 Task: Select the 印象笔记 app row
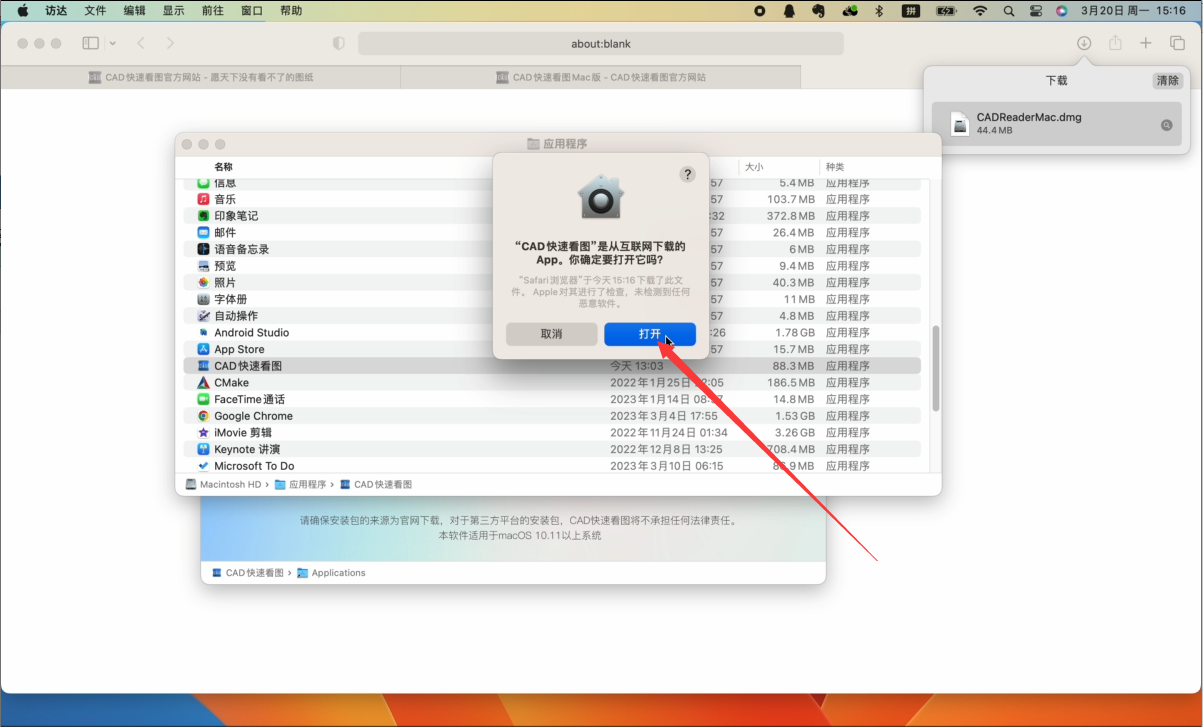pyautogui.click(x=552, y=216)
